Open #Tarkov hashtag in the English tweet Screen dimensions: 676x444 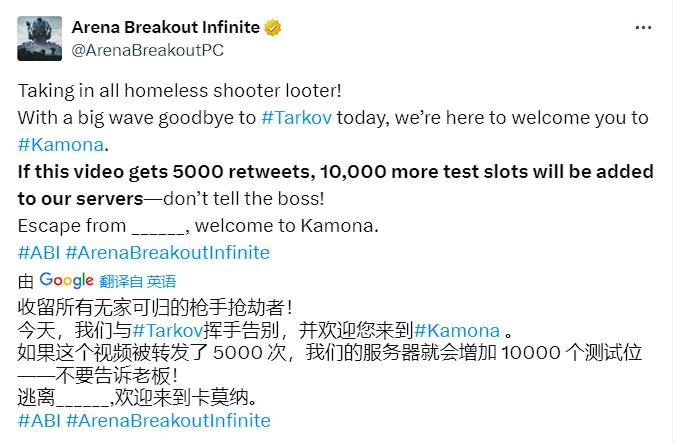click(x=292, y=117)
